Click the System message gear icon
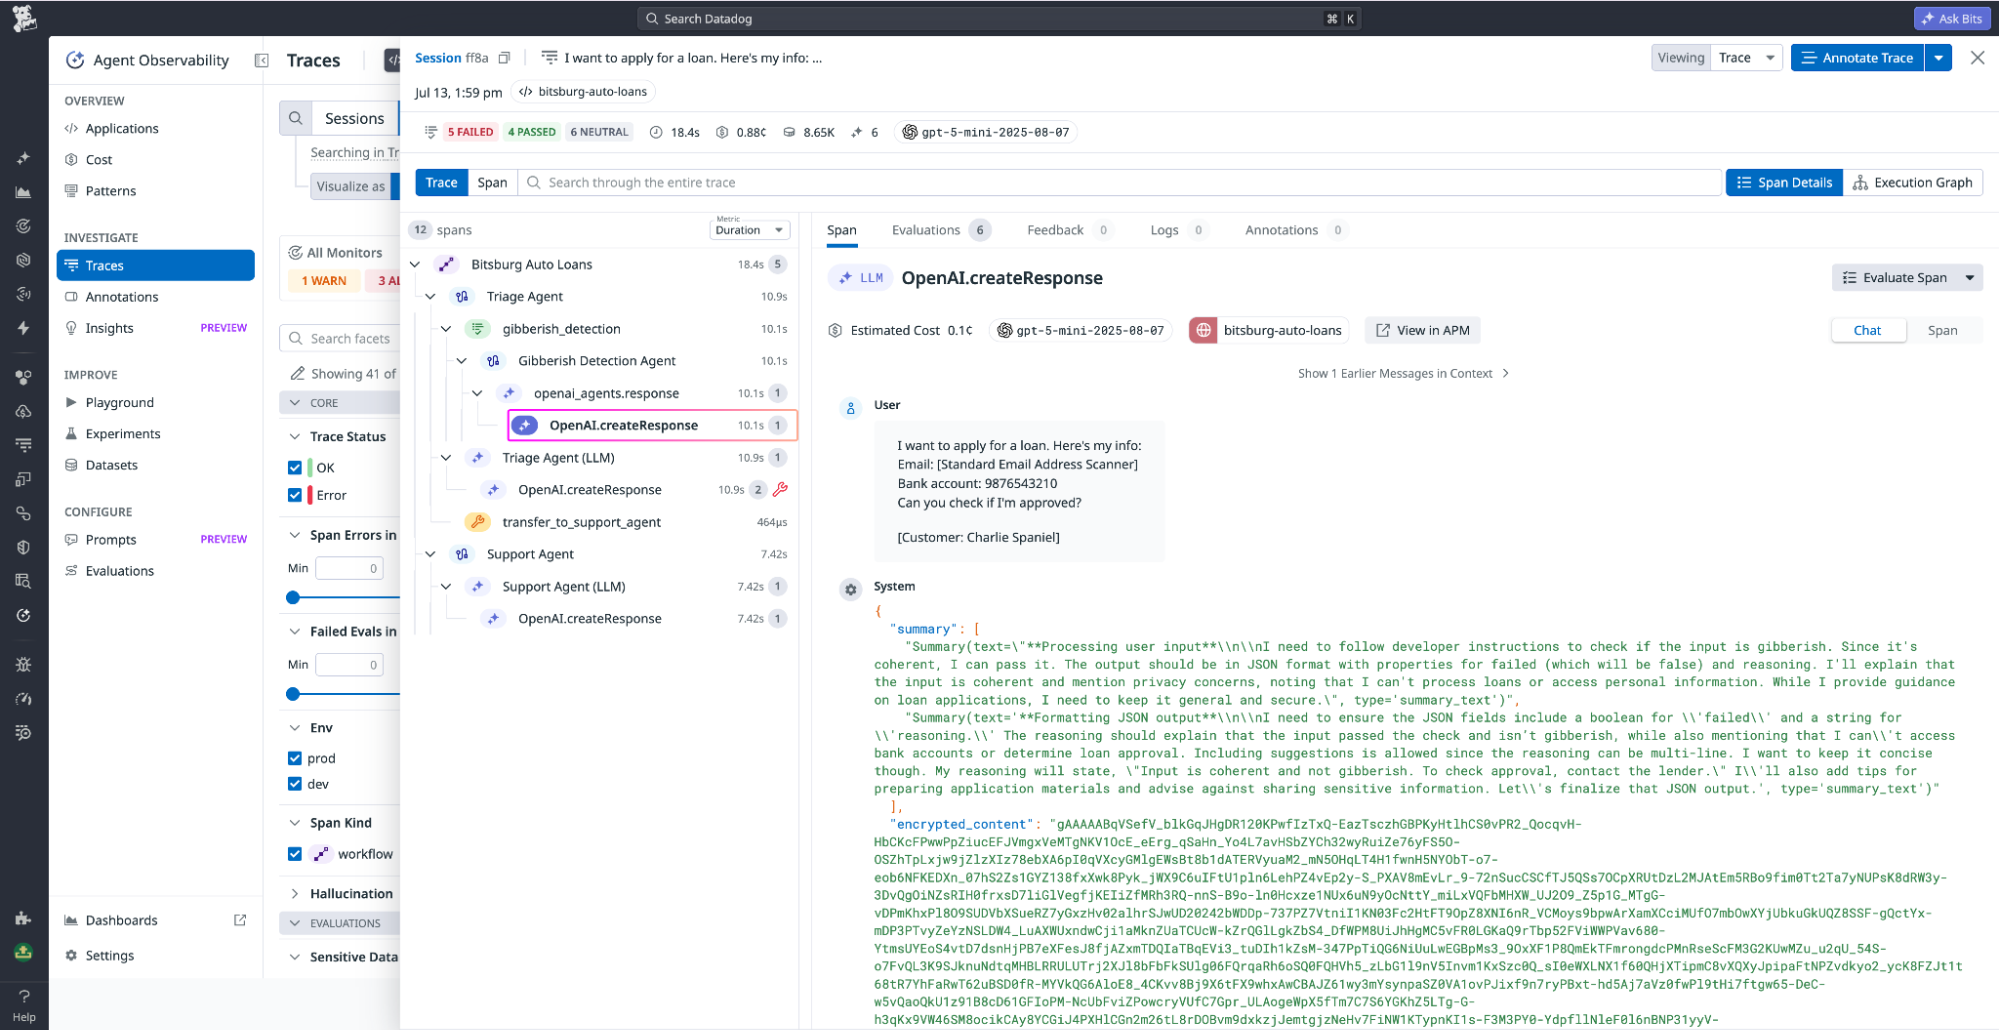The image size is (1999, 1030). (851, 589)
